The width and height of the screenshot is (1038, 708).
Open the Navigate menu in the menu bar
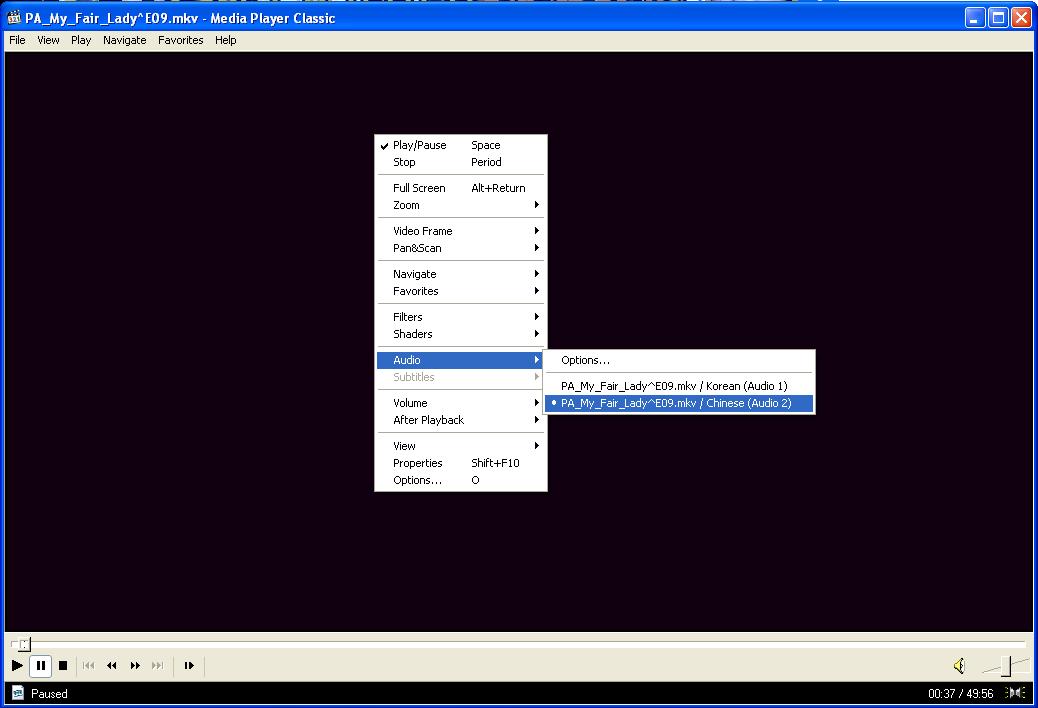[x=124, y=40]
